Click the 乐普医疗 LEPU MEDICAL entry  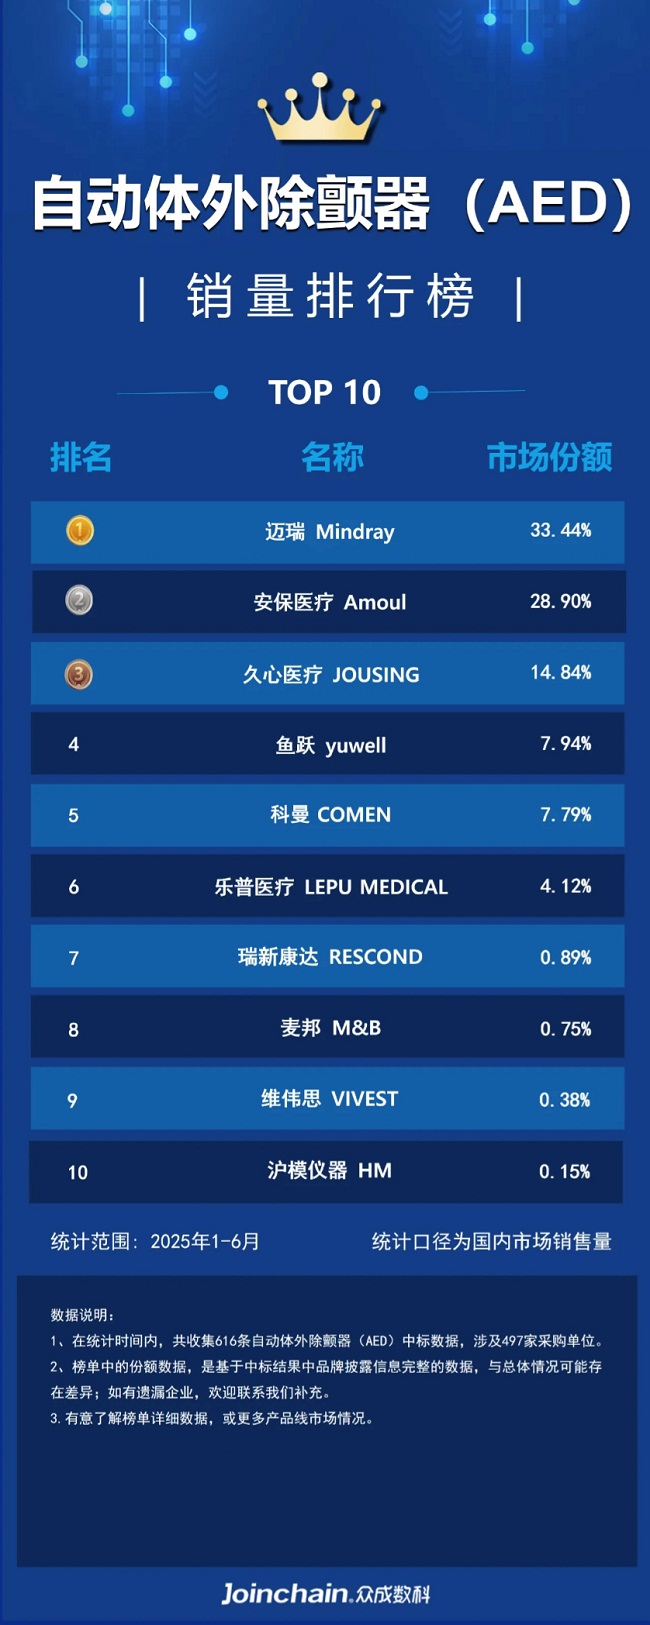[331, 887]
